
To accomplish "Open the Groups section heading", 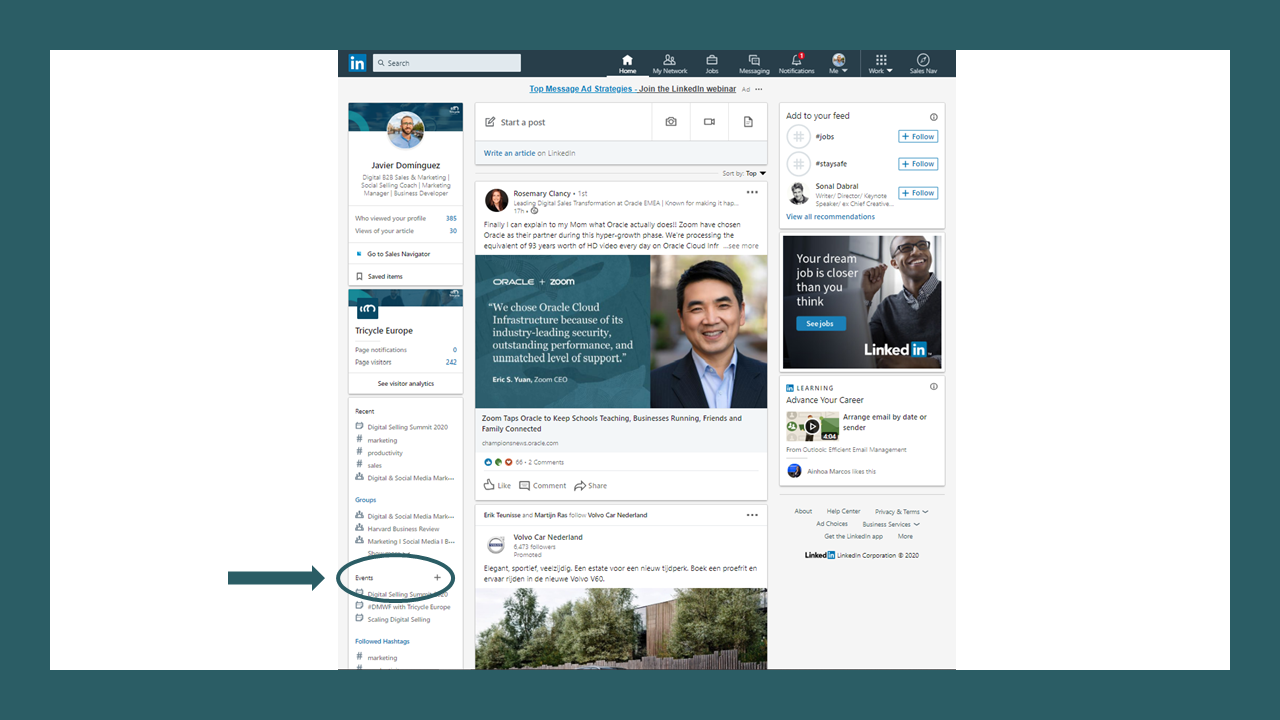I will 366,500.
